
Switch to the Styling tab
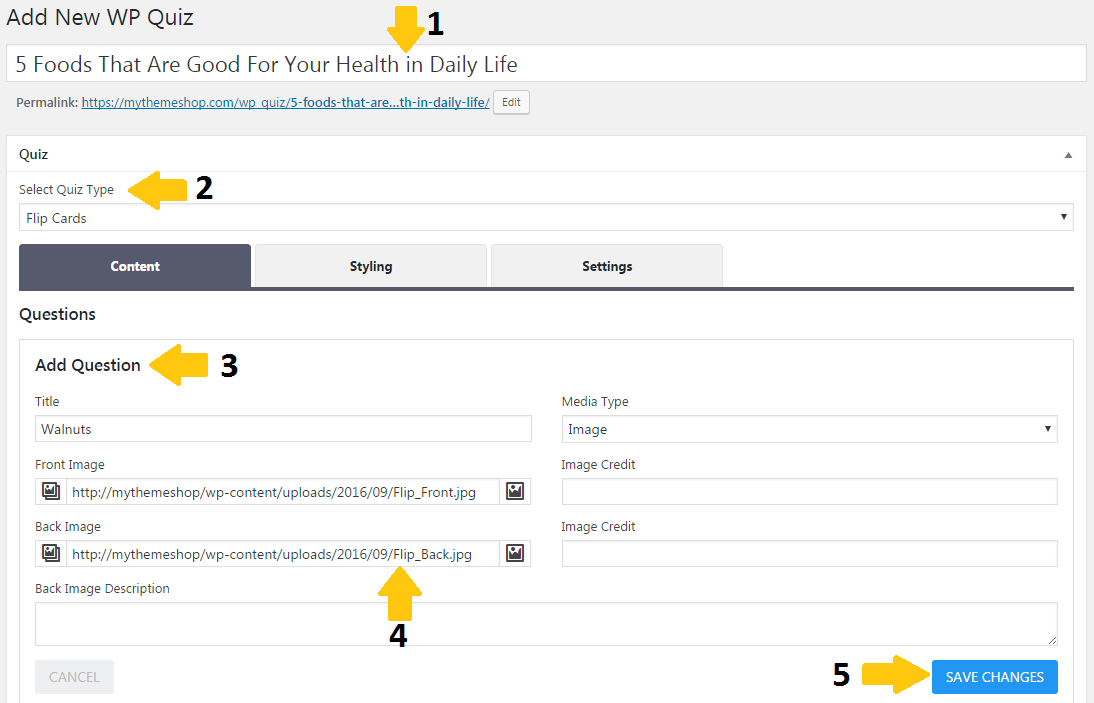(370, 266)
